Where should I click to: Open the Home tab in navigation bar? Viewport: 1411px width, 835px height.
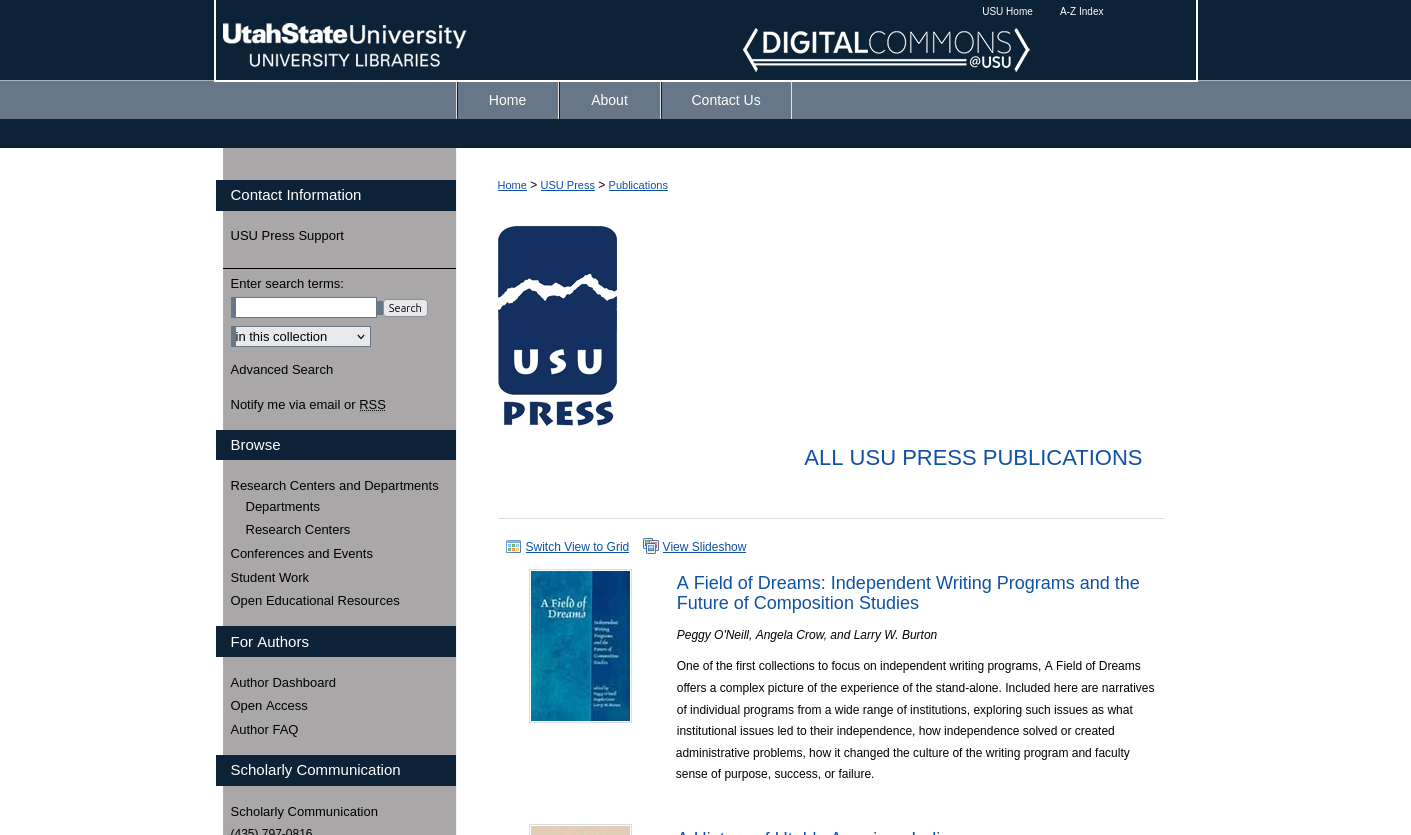507,100
